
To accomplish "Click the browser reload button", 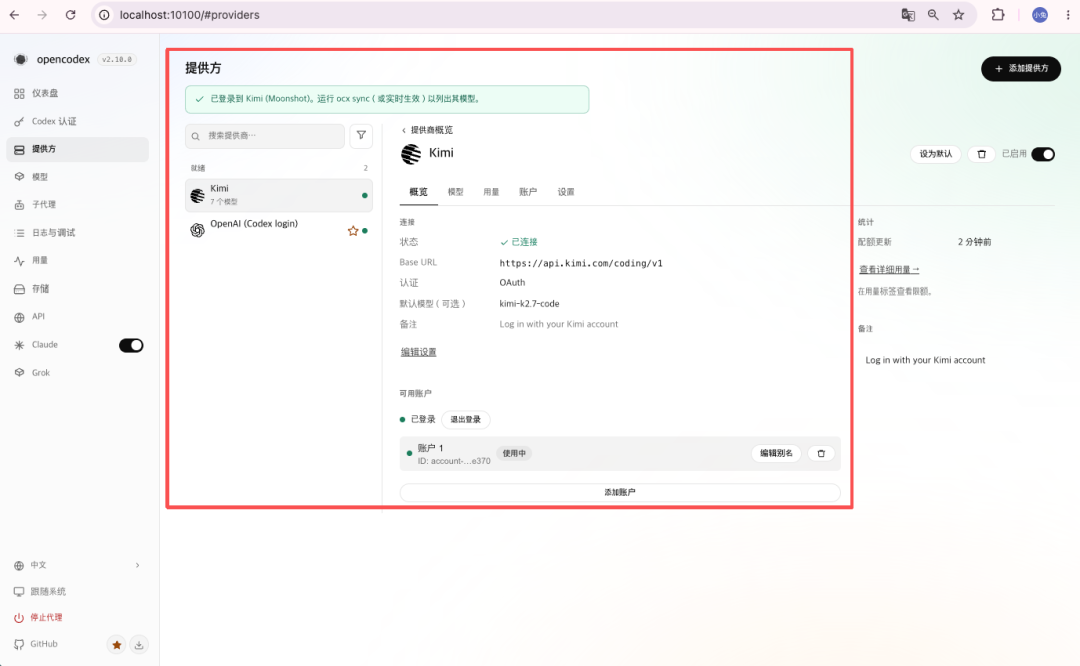I will click(x=70, y=14).
